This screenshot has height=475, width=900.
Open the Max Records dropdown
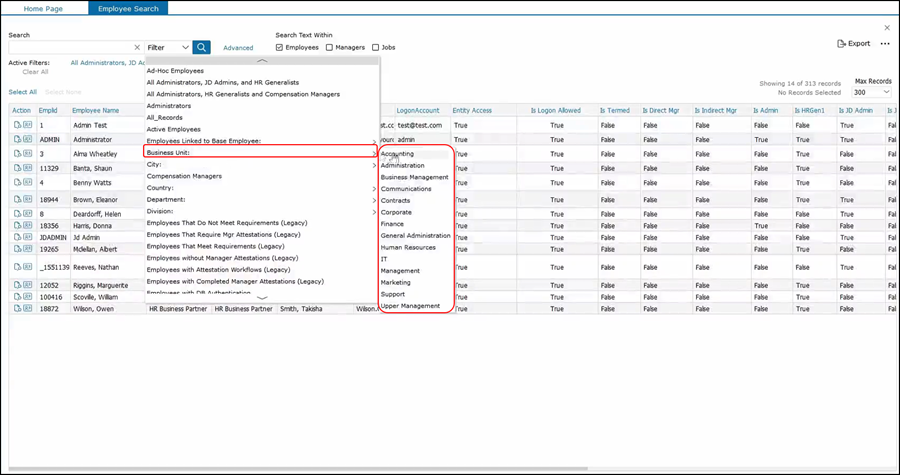point(872,92)
